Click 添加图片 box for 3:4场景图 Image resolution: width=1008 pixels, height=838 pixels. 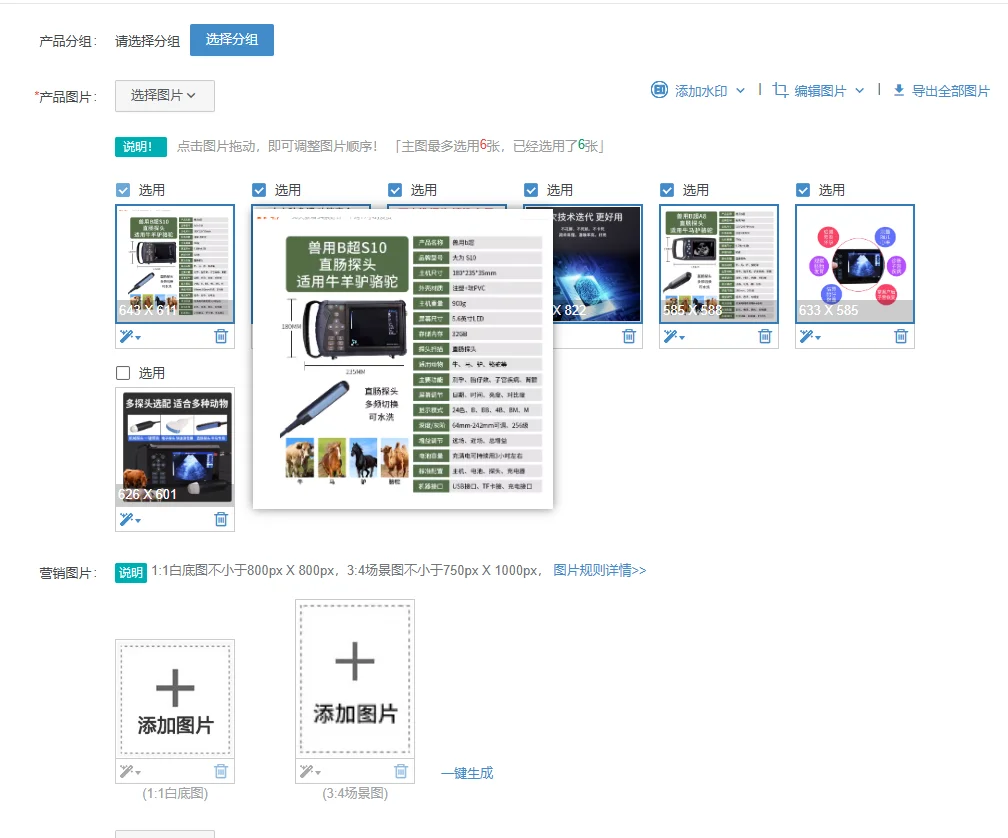point(355,679)
